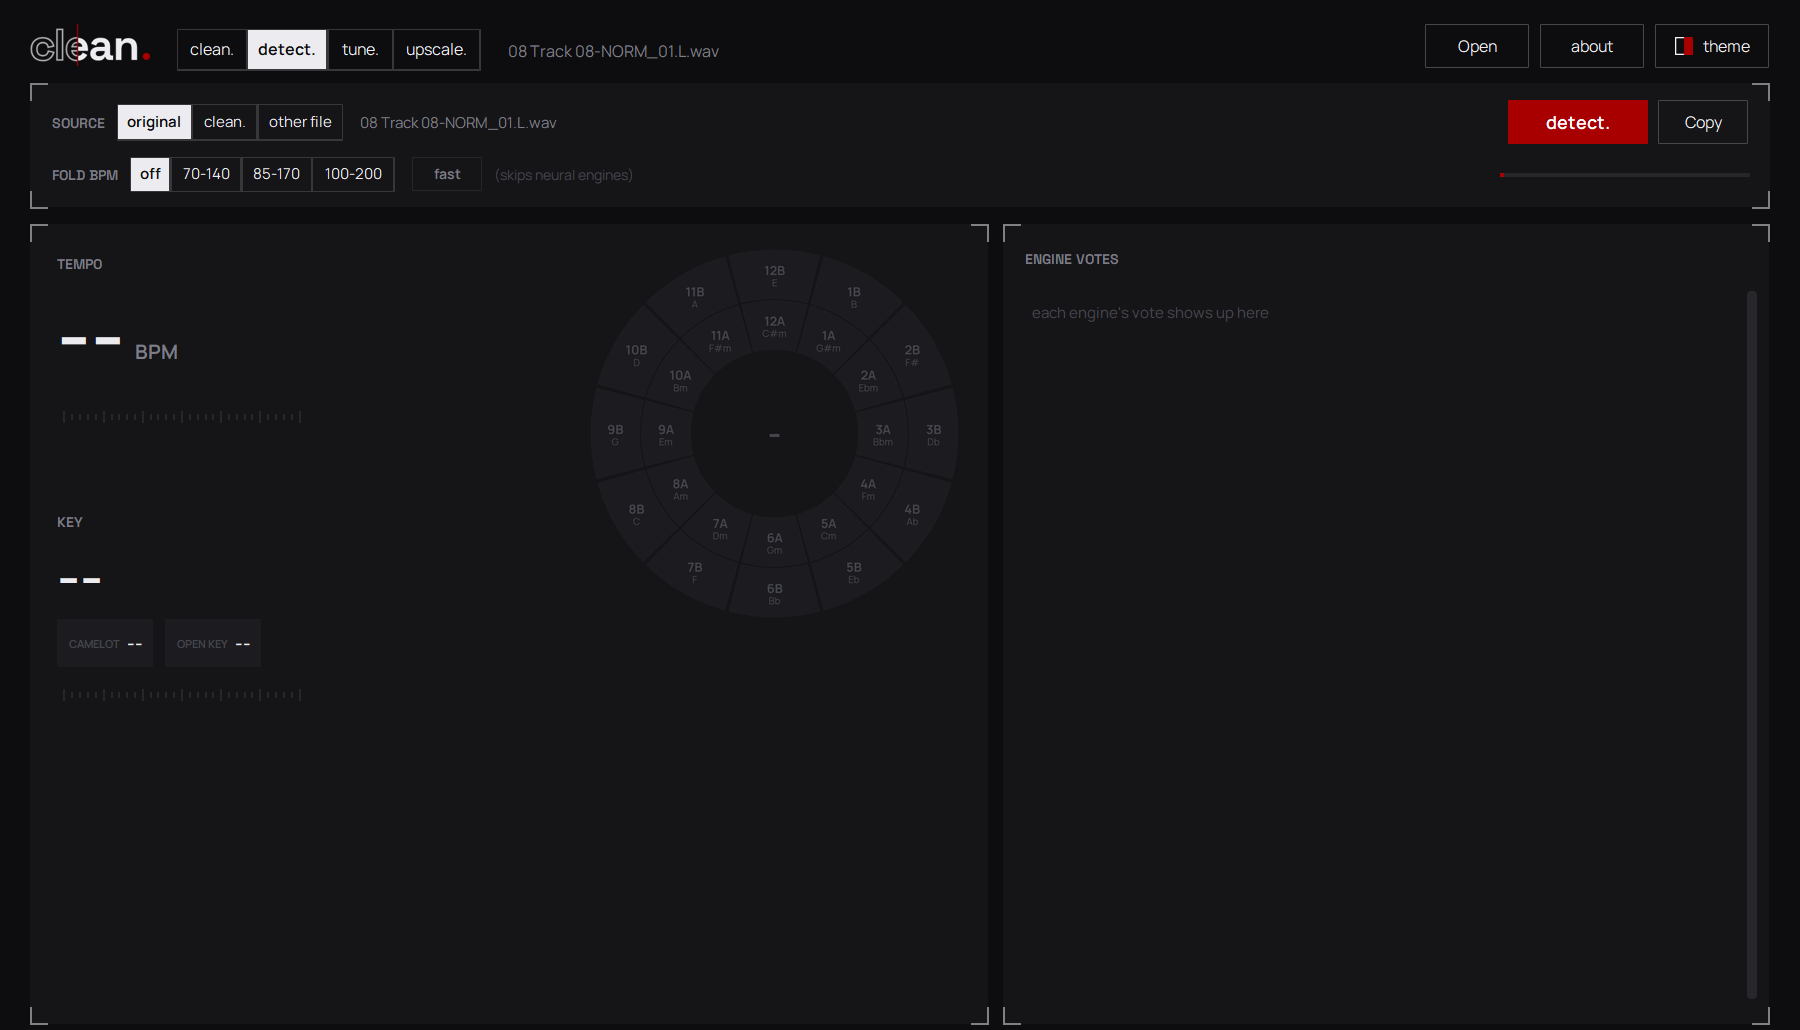
Task: Copy the detection results
Action: pos(1702,122)
